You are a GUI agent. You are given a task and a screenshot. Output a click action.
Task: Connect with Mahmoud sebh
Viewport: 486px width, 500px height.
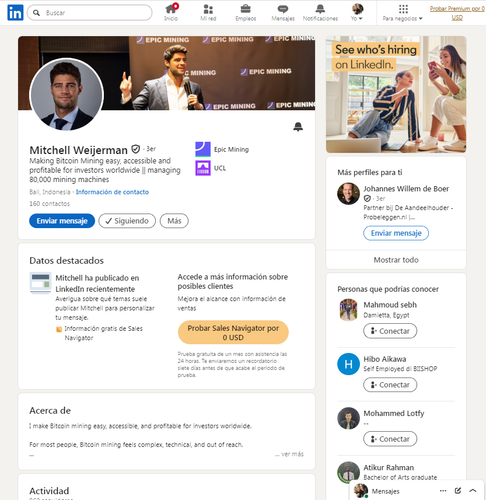pyautogui.click(x=390, y=331)
